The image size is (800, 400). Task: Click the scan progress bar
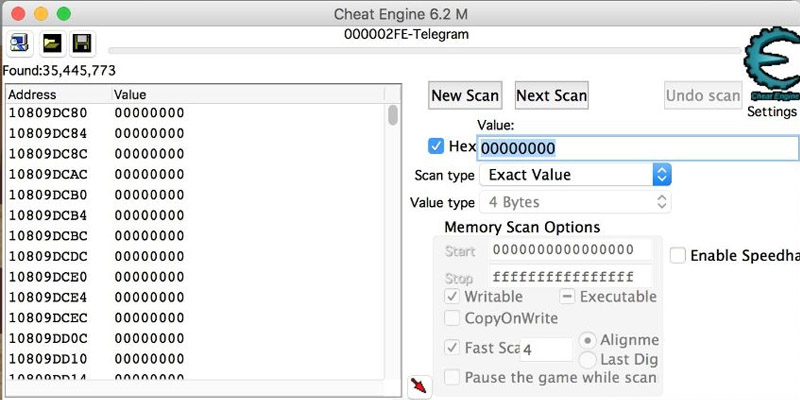pyautogui.click(x=420, y=50)
